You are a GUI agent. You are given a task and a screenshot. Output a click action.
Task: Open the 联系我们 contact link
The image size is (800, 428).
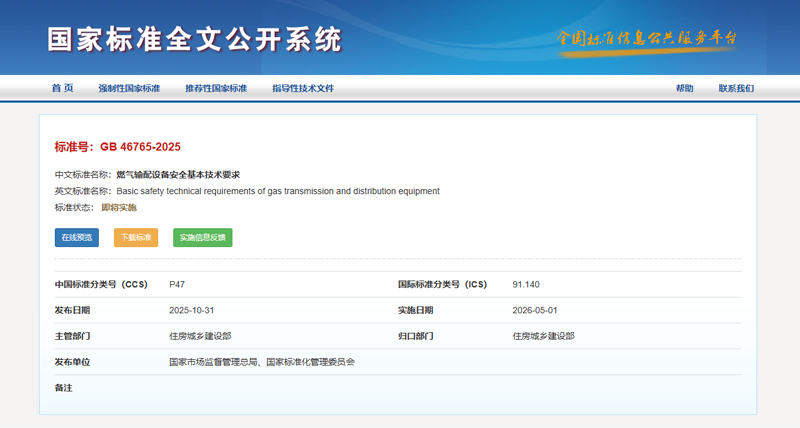[736, 88]
